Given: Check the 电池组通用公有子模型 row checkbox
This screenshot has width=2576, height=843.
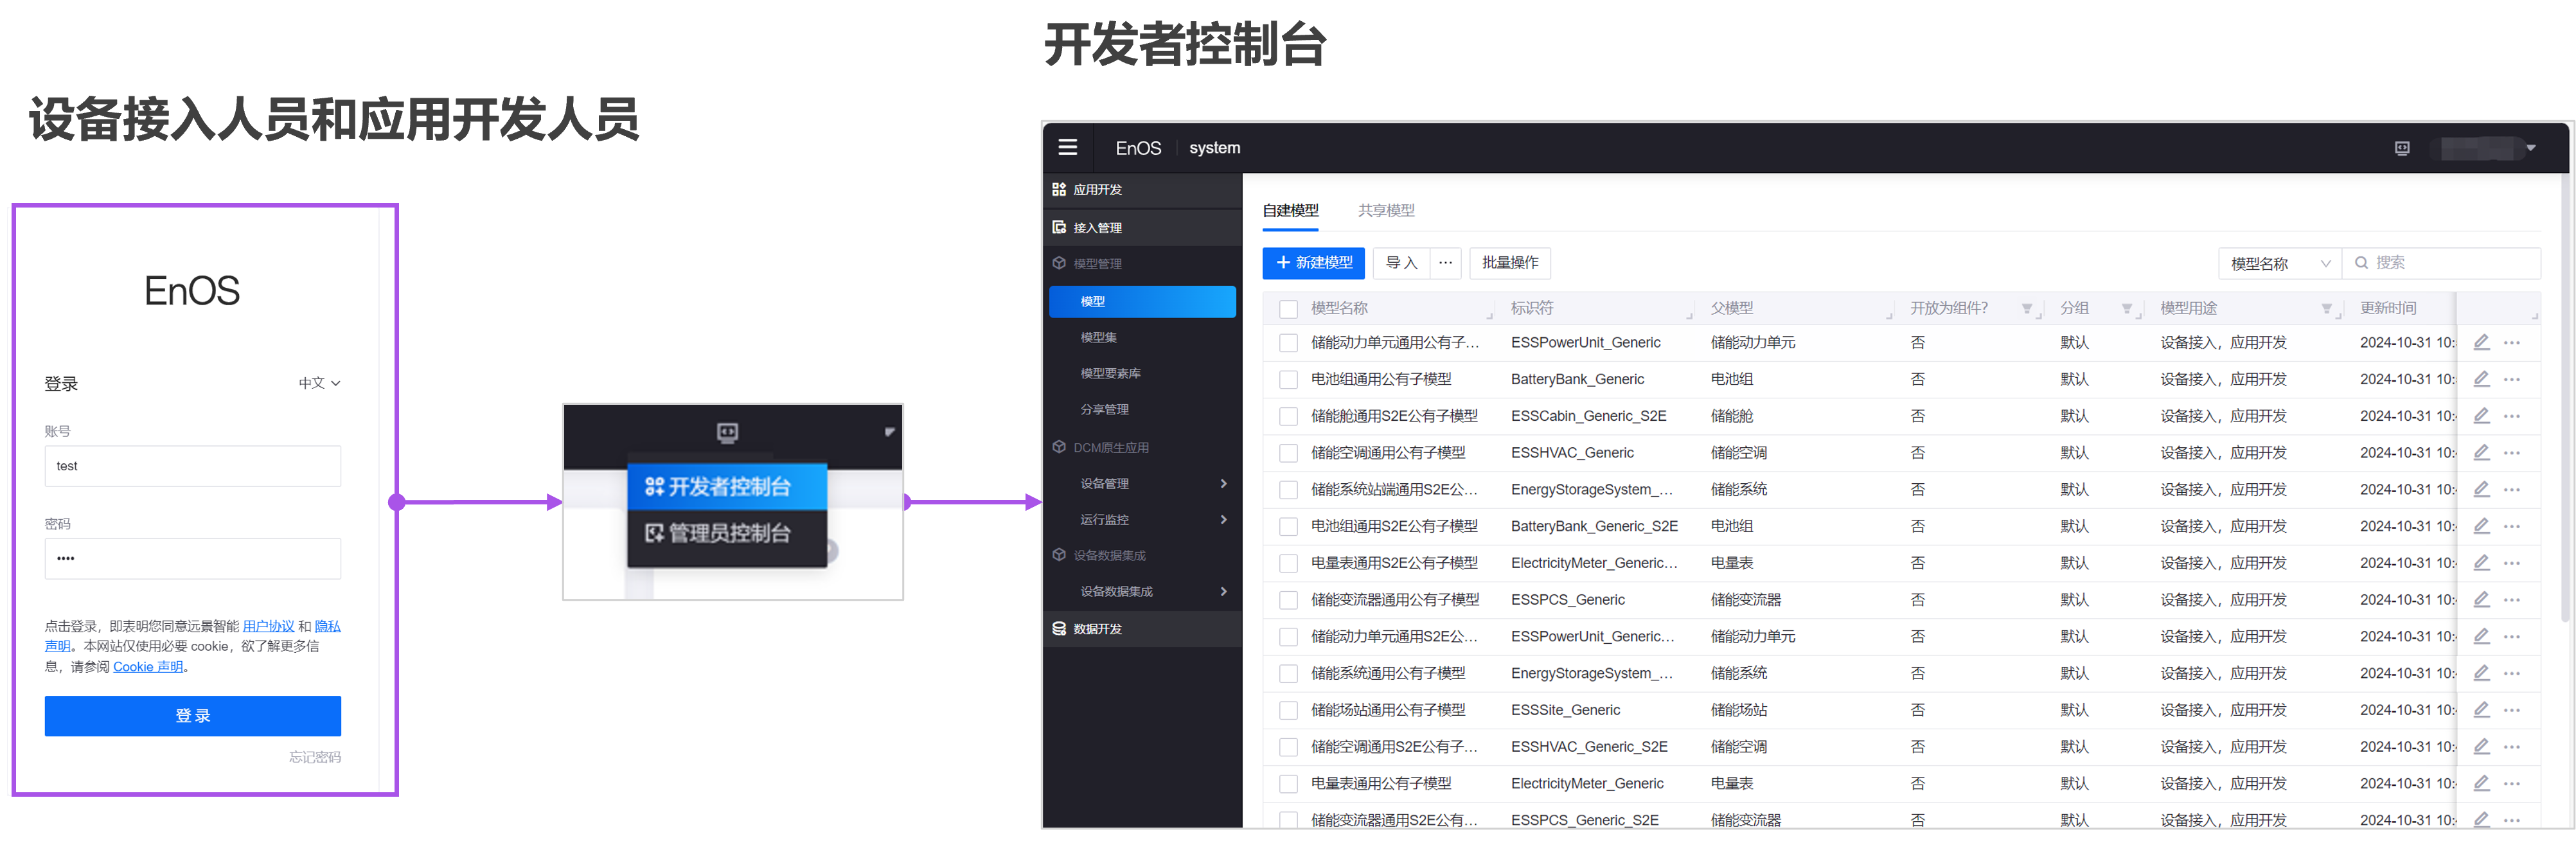Looking at the screenshot, I should (1289, 380).
